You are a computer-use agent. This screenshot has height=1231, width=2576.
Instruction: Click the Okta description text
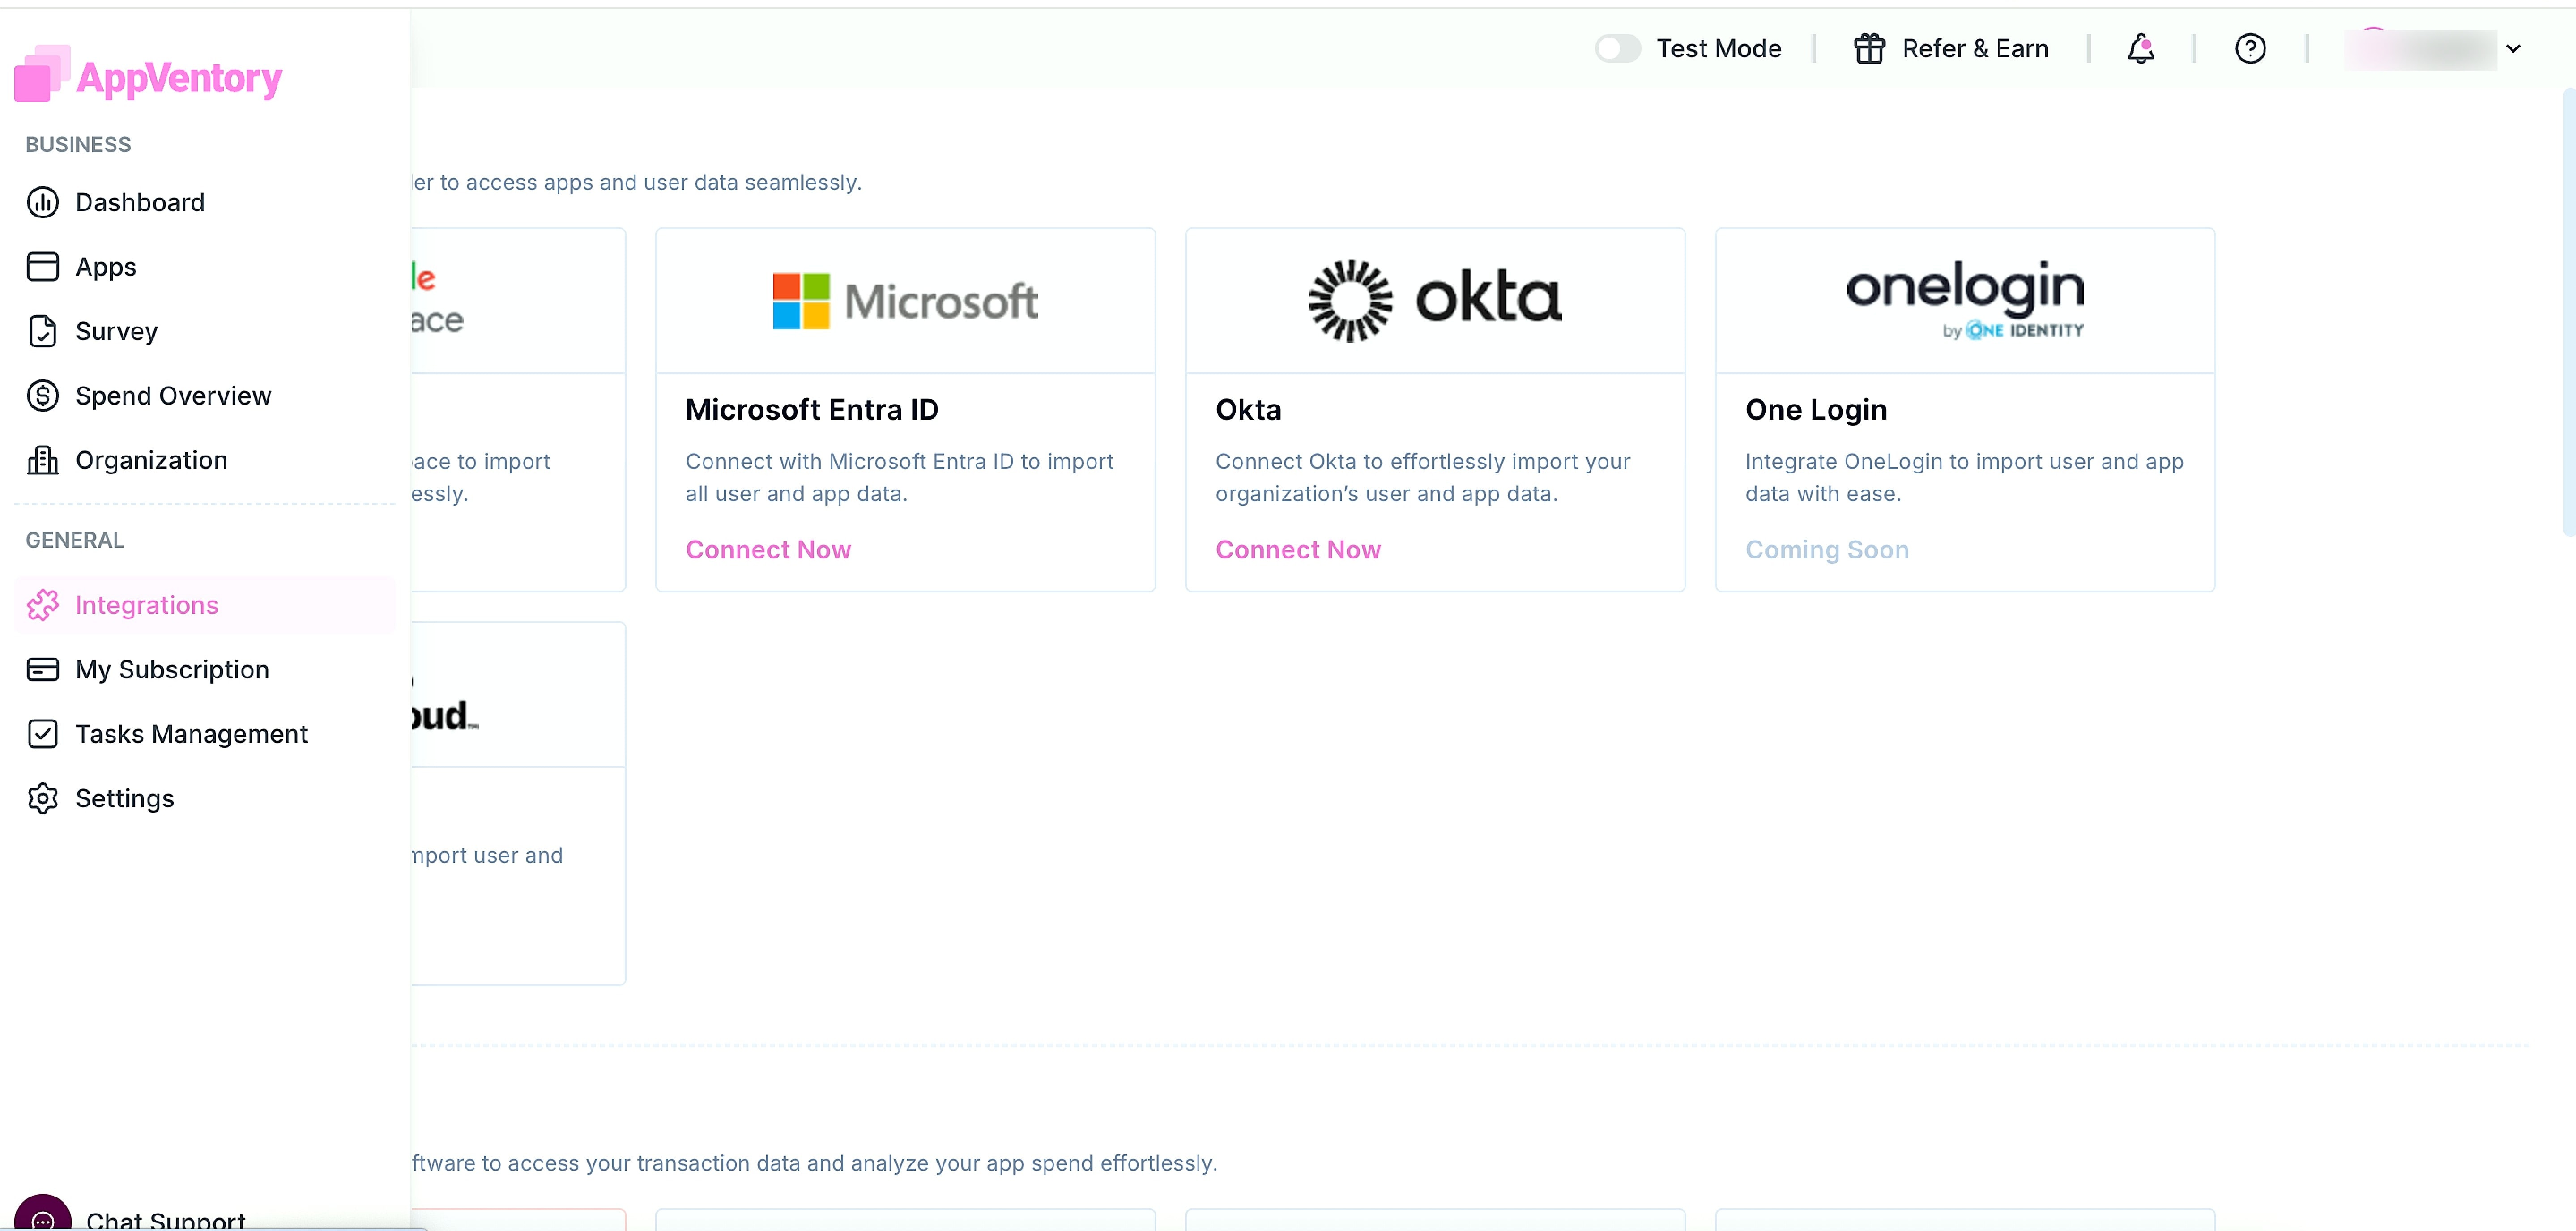[x=1423, y=477]
